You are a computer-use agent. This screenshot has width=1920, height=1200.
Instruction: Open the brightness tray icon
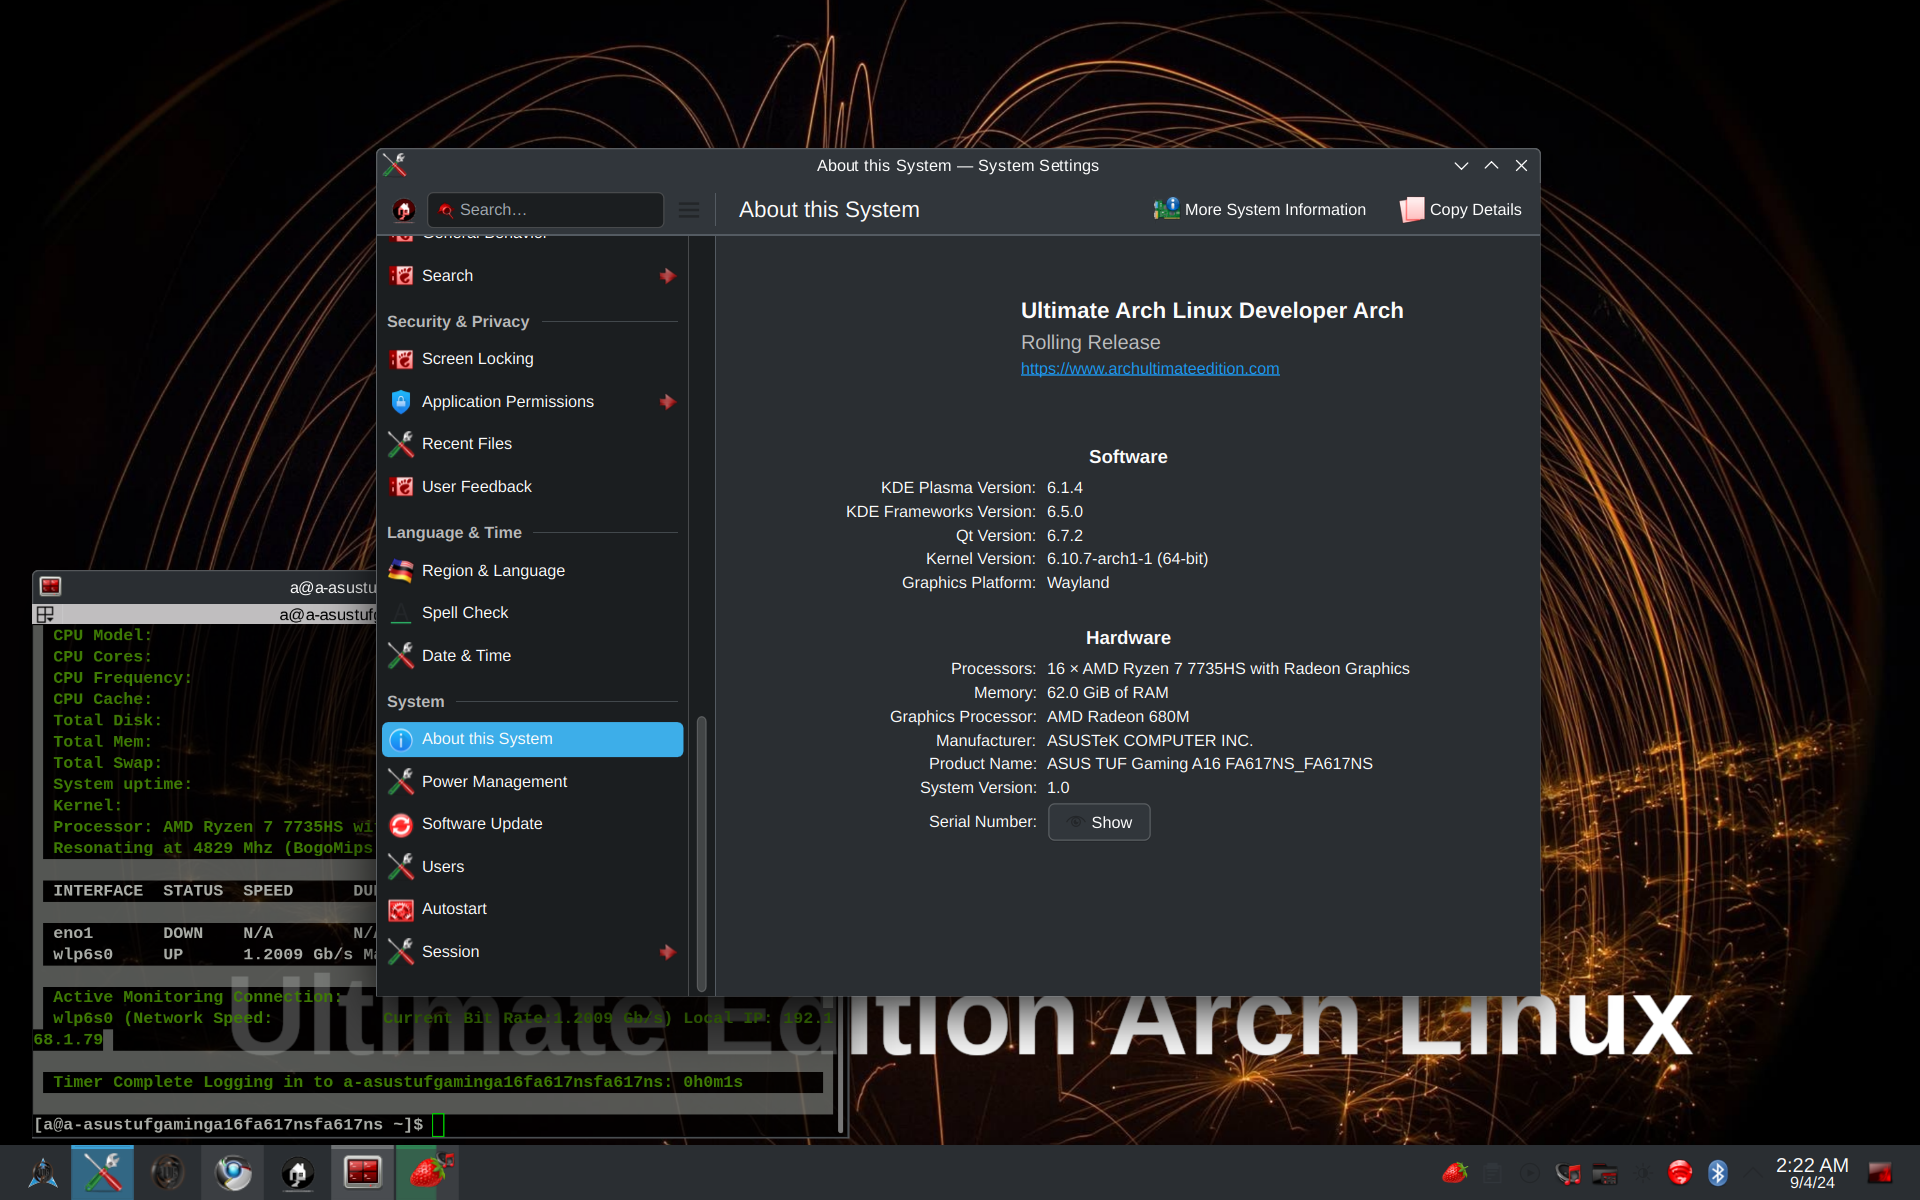1643,1172
